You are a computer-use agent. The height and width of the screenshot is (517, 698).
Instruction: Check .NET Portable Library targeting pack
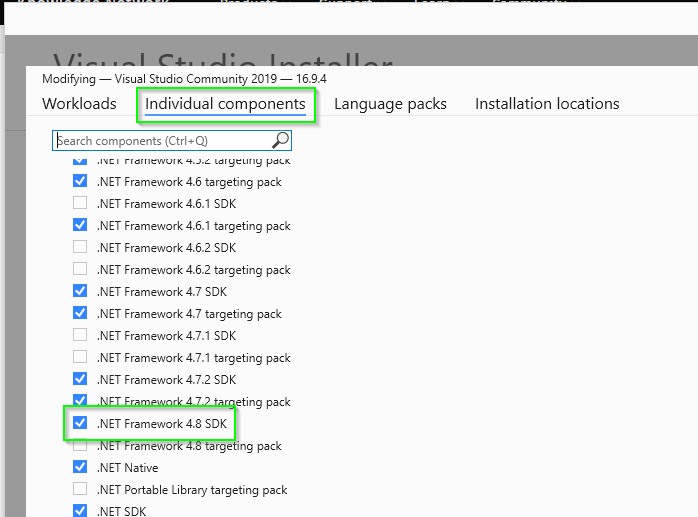[x=80, y=489]
